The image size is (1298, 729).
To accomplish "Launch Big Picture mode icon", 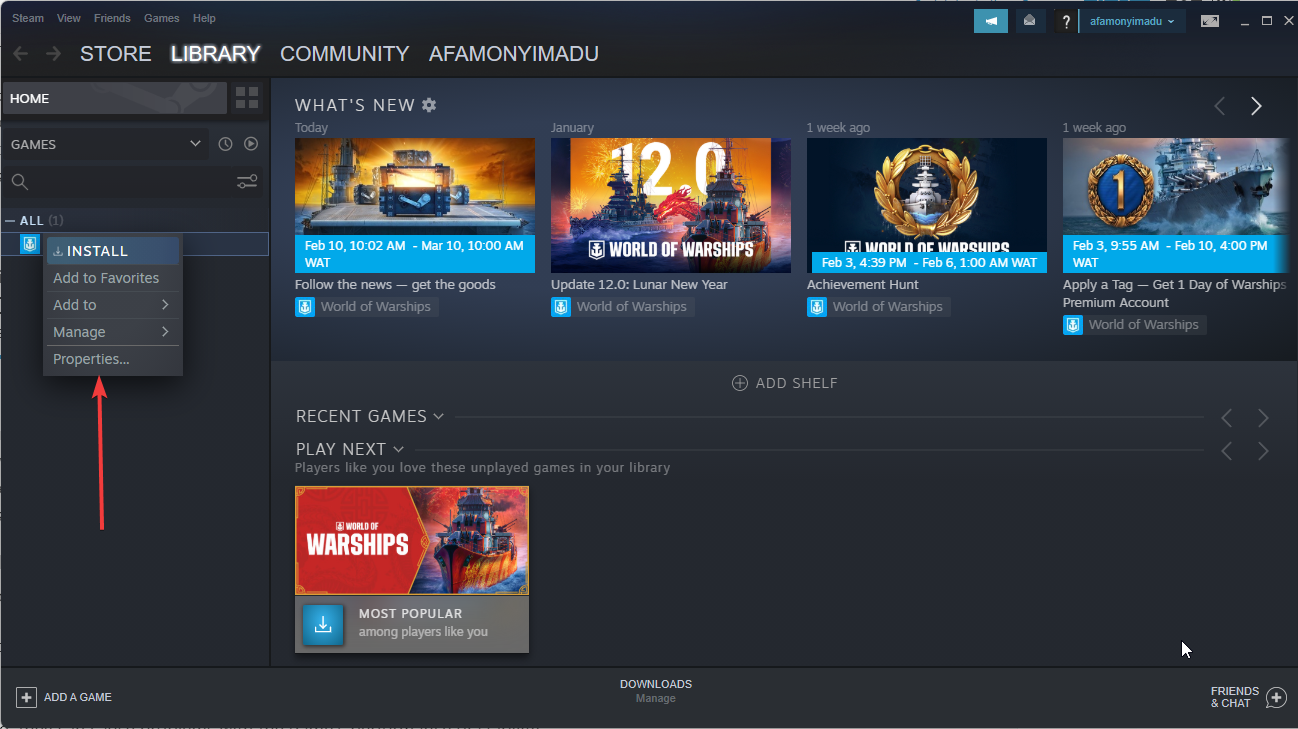I will coord(1210,21).
